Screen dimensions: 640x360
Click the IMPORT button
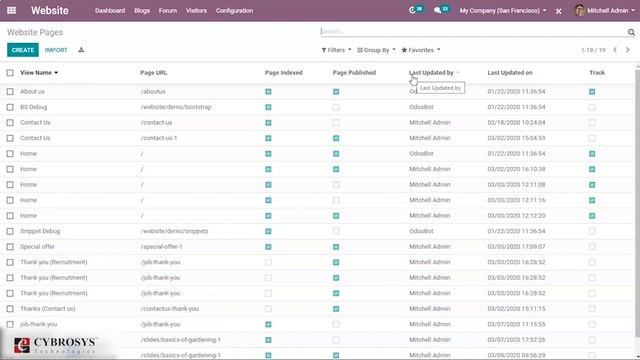[x=56, y=50]
